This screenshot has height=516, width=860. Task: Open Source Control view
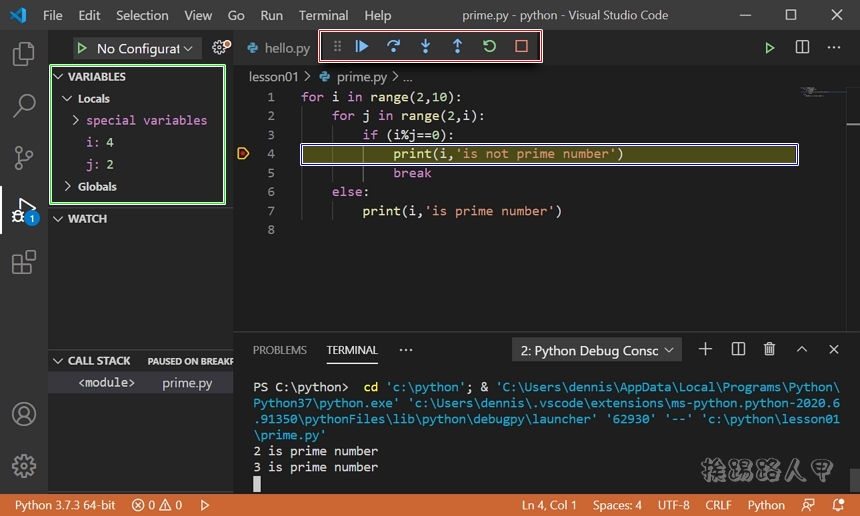point(23,158)
